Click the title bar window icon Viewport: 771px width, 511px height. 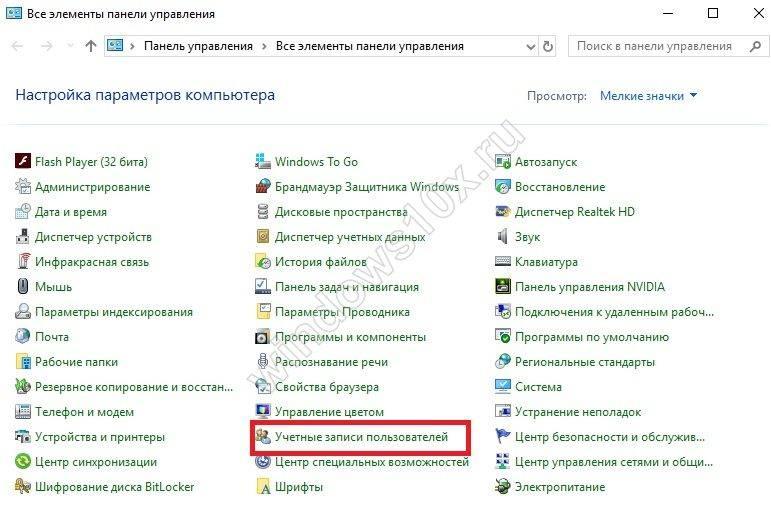[x=14, y=13]
